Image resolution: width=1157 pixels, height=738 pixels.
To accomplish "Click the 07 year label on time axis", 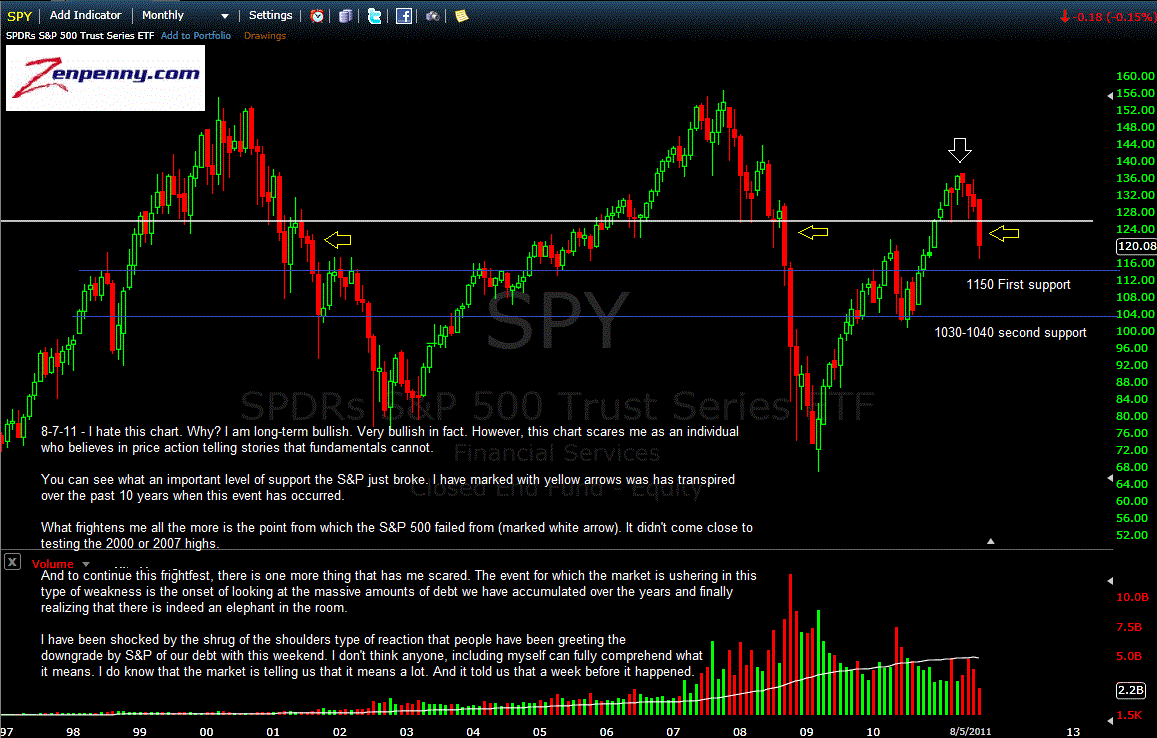I will pos(673,731).
